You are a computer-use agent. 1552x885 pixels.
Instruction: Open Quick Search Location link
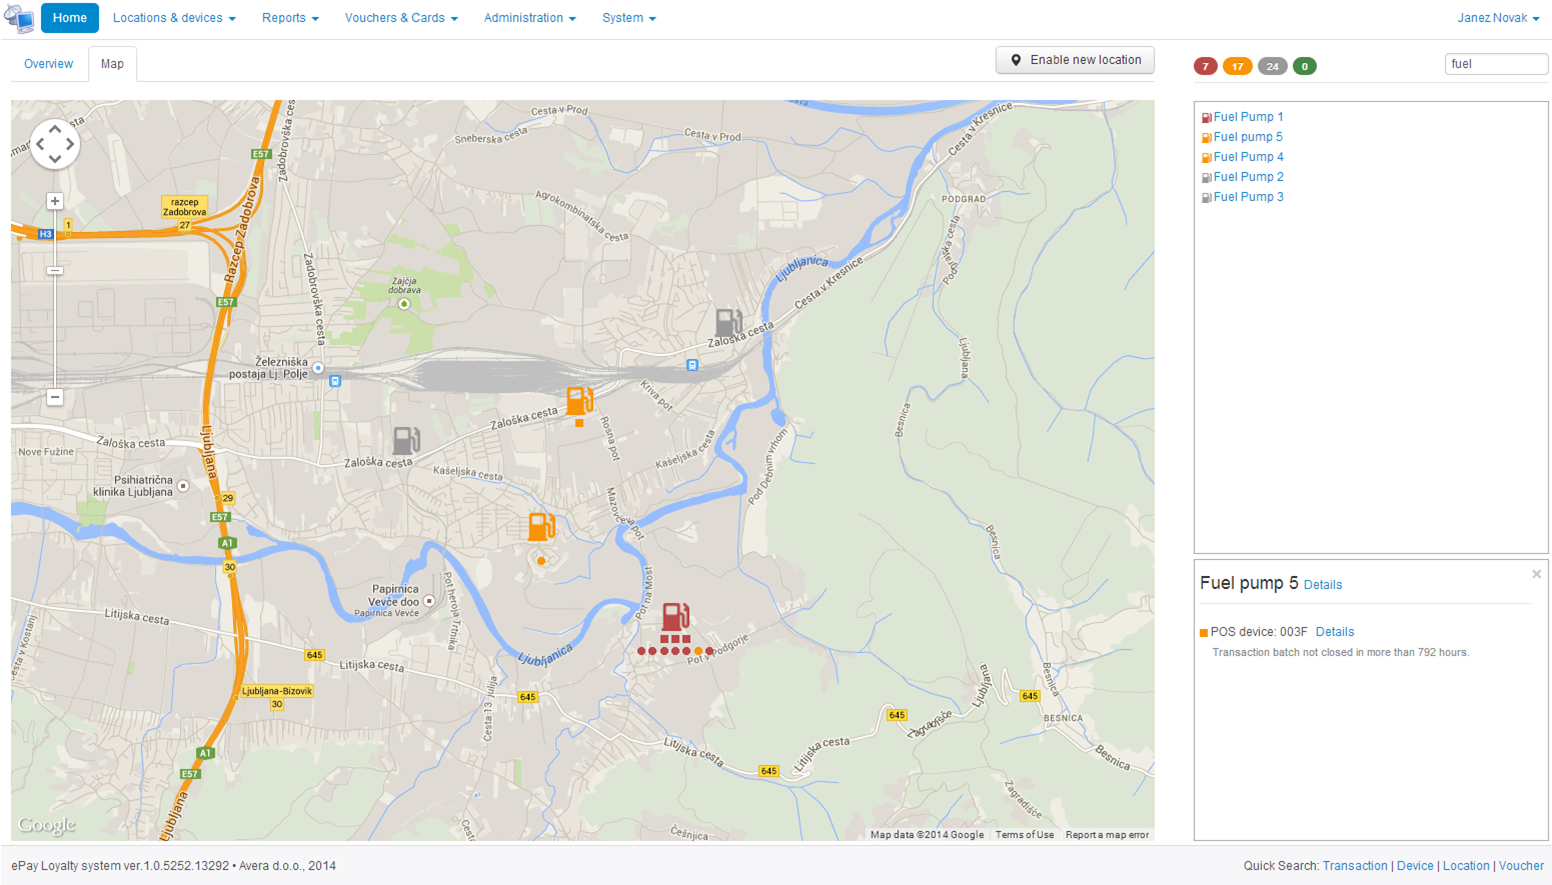point(1466,866)
